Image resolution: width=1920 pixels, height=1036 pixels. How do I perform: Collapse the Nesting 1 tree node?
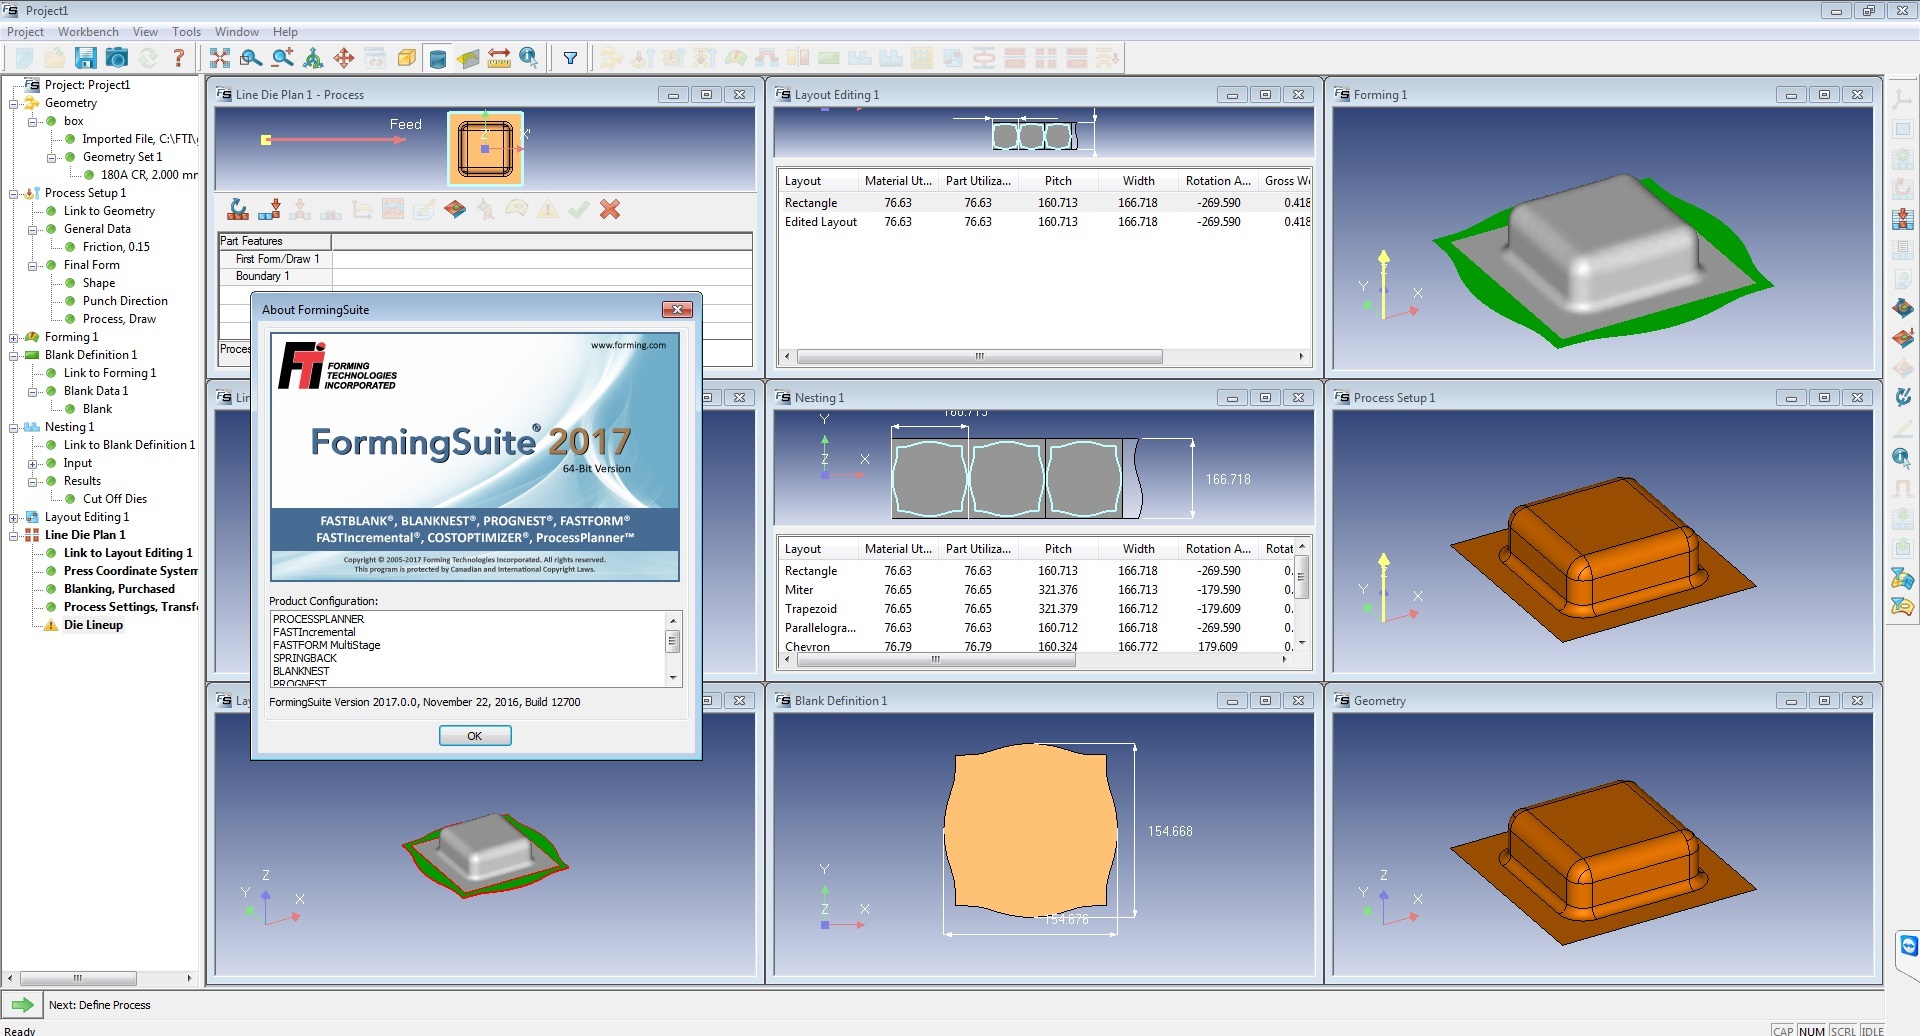[14, 427]
